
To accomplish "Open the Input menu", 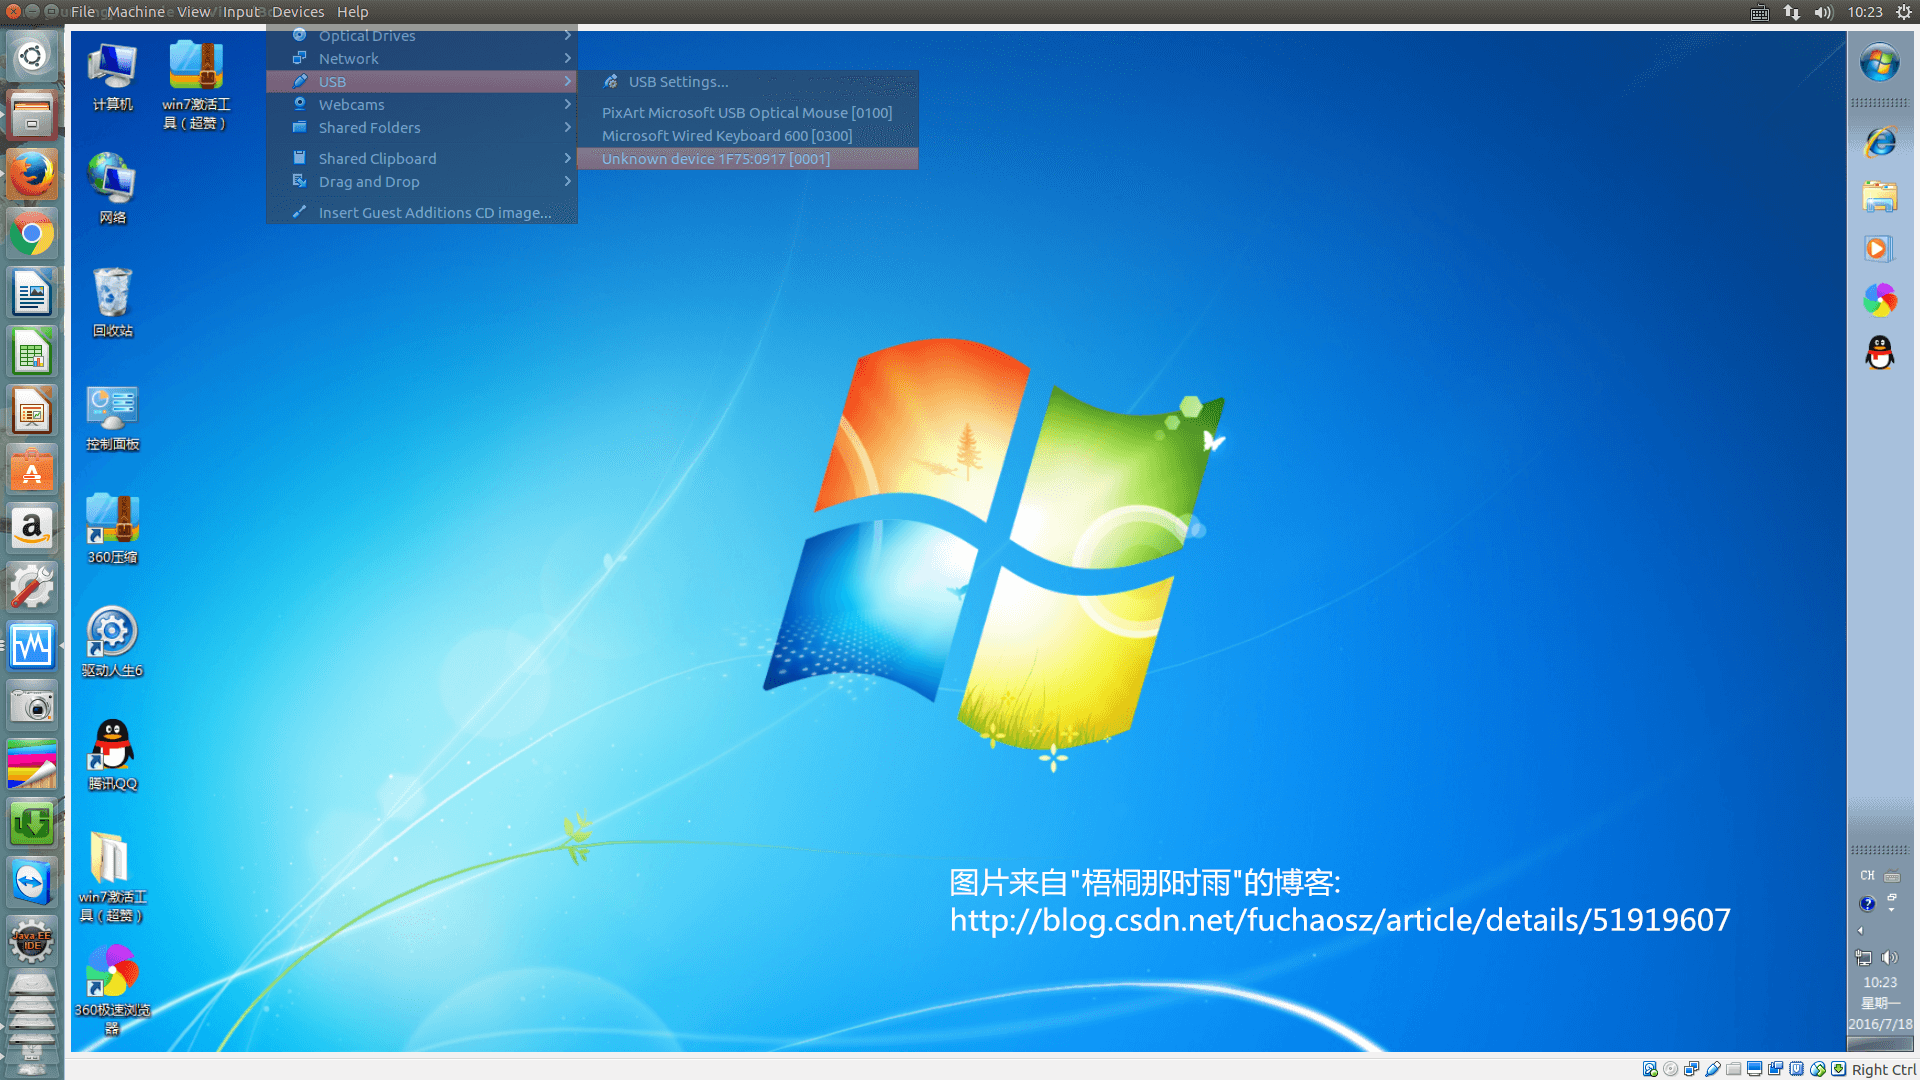I will pos(241,12).
